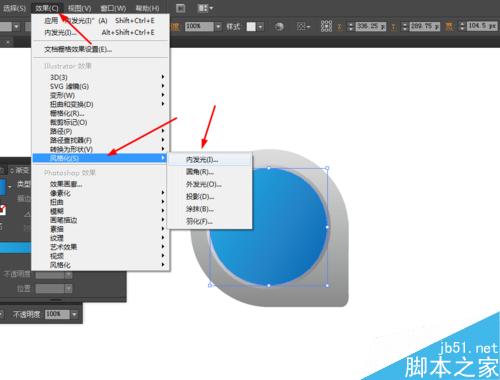Click the 样式 graphic style swatch

pyautogui.click(x=251, y=27)
